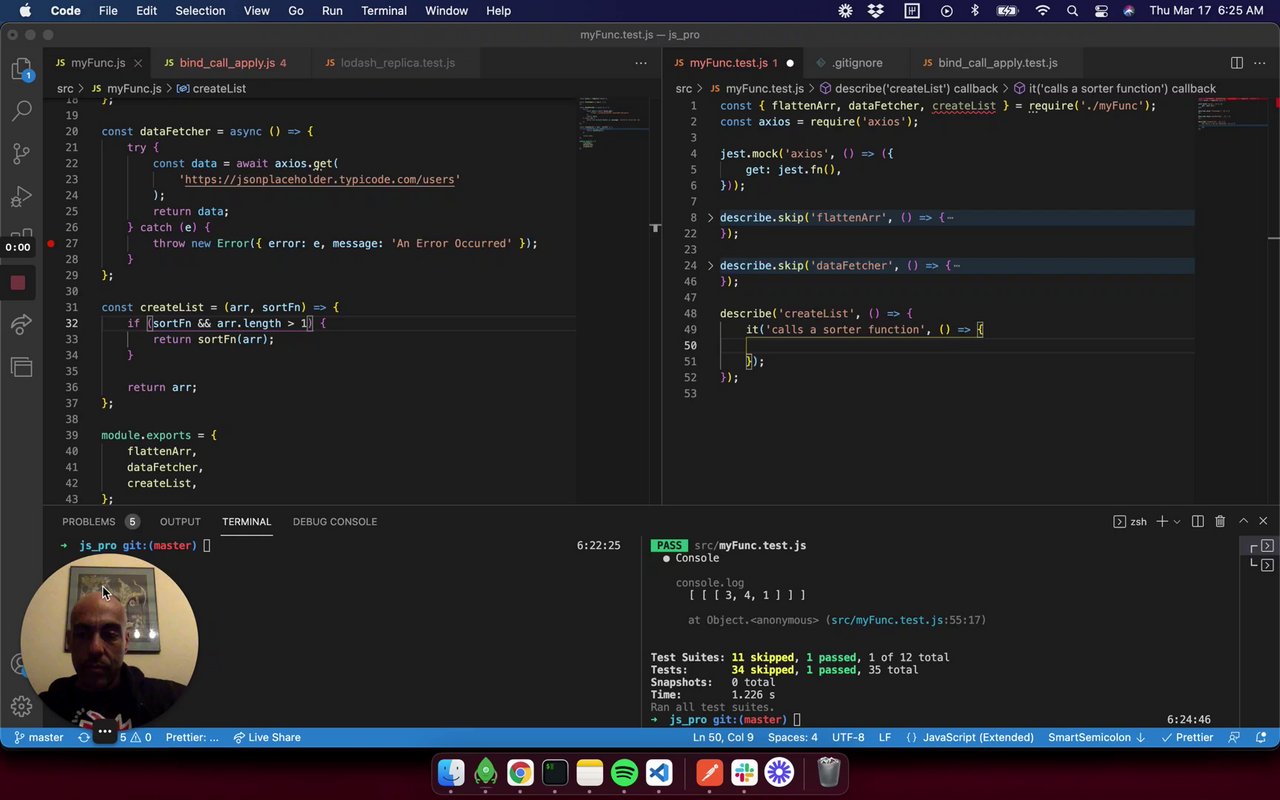Split the terminal pane
The width and height of the screenshot is (1280, 800).
click(1197, 521)
